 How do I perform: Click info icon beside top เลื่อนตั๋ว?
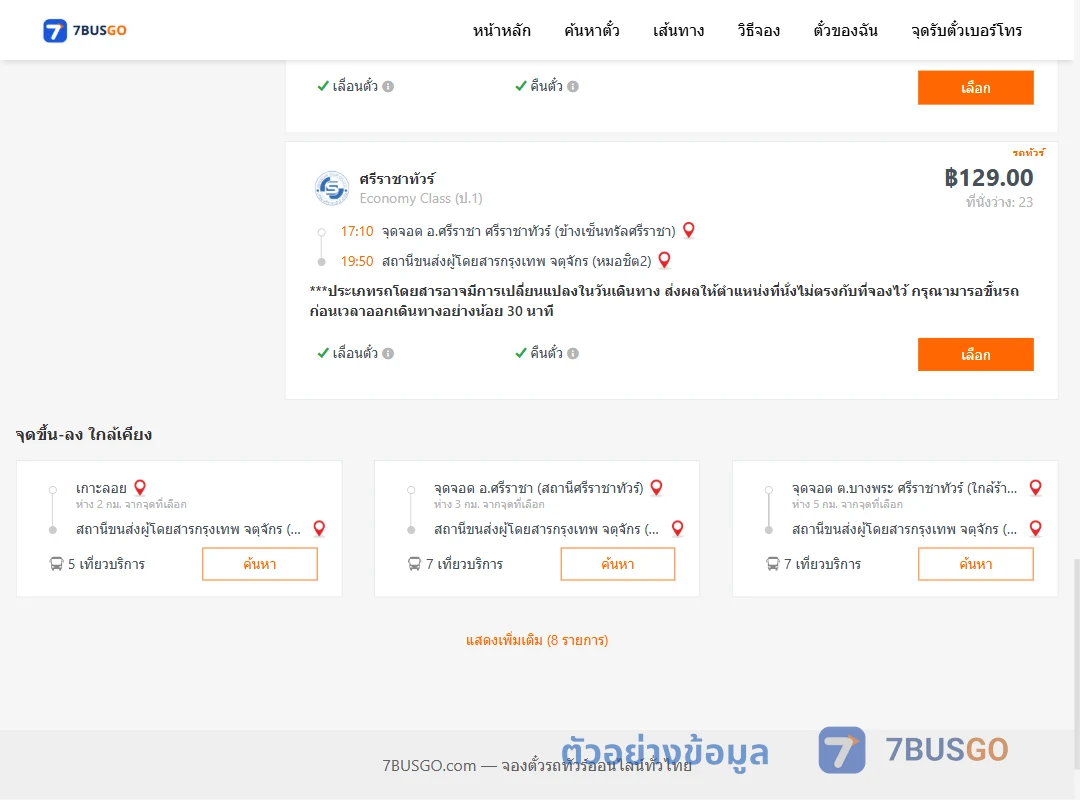388,86
